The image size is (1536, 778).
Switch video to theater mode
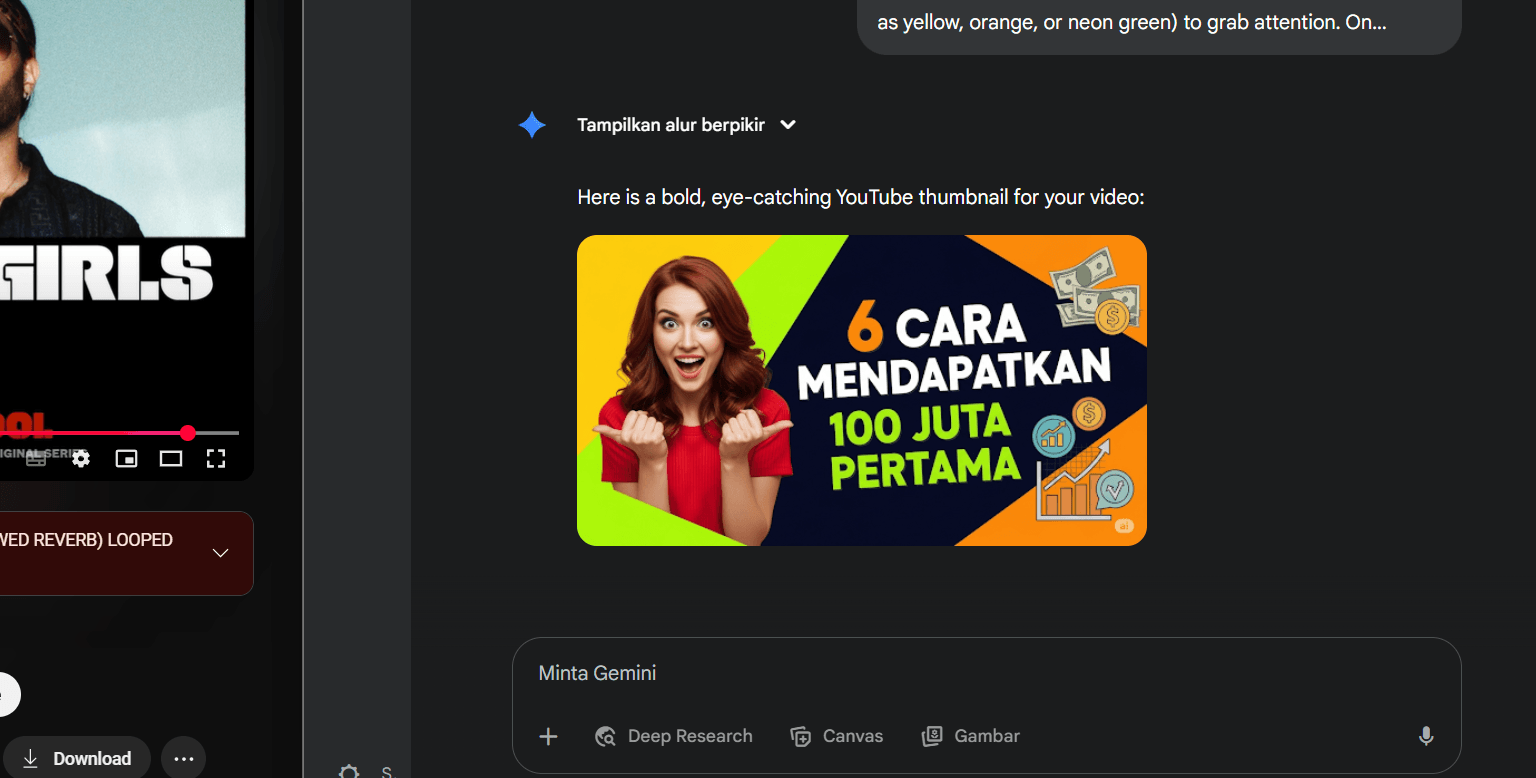pyautogui.click(x=171, y=459)
